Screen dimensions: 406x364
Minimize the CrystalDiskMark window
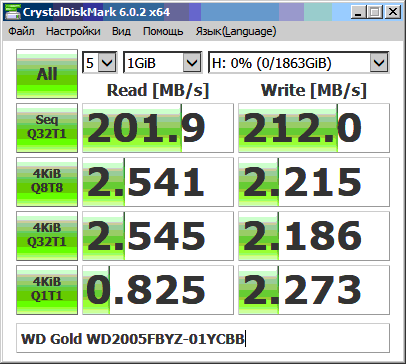click(359, 12)
